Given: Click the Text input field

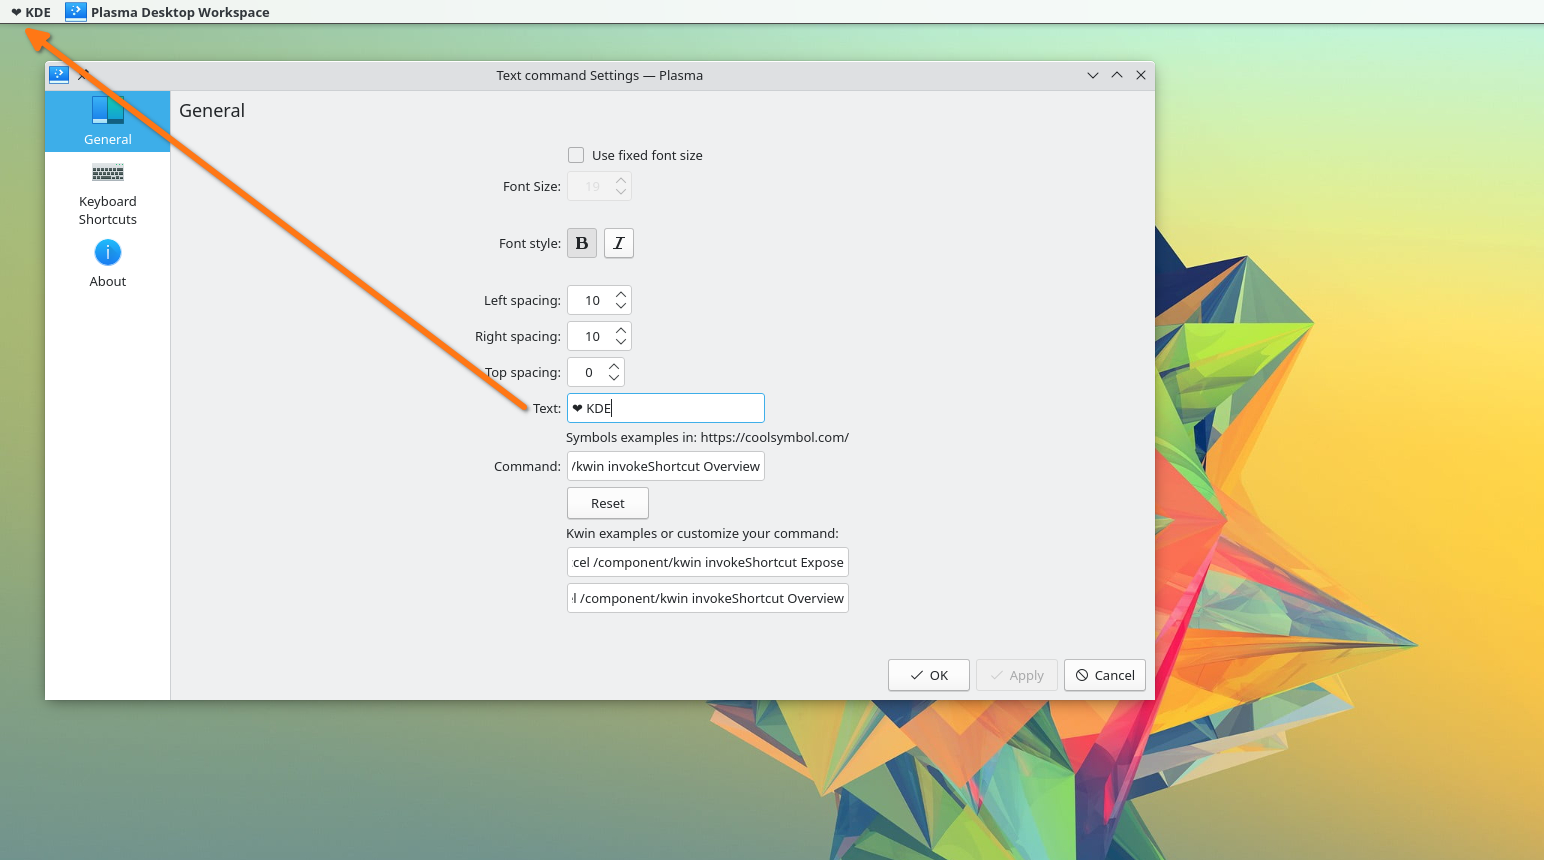Looking at the screenshot, I should coord(666,408).
